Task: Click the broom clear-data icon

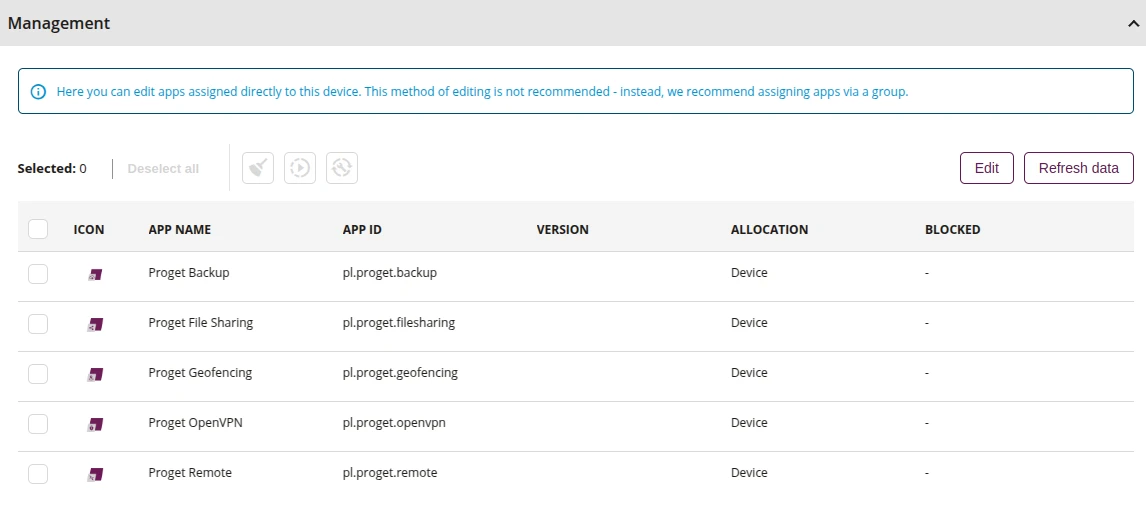Action: tap(258, 168)
